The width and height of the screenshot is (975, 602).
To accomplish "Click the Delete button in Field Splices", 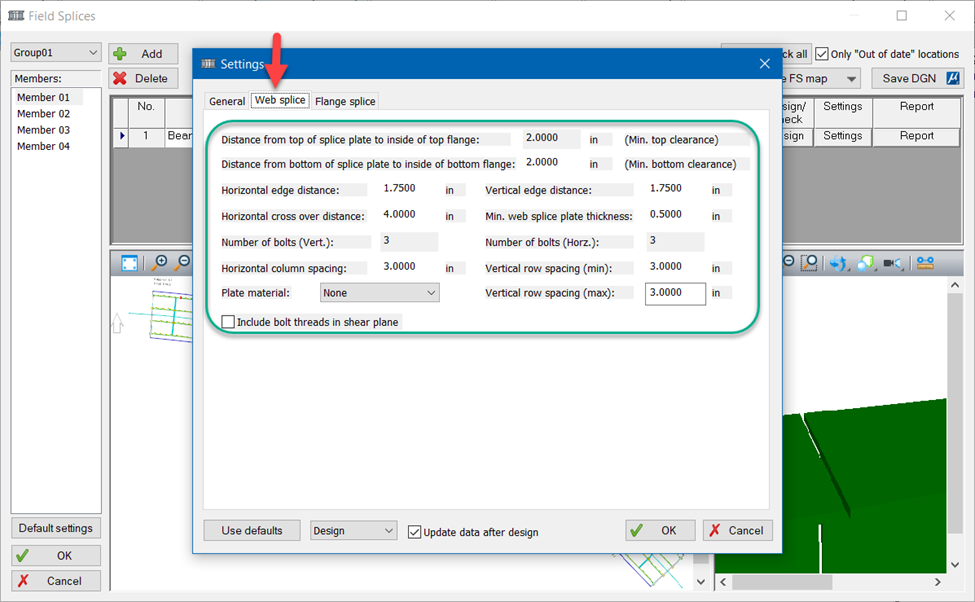I will [x=143, y=78].
